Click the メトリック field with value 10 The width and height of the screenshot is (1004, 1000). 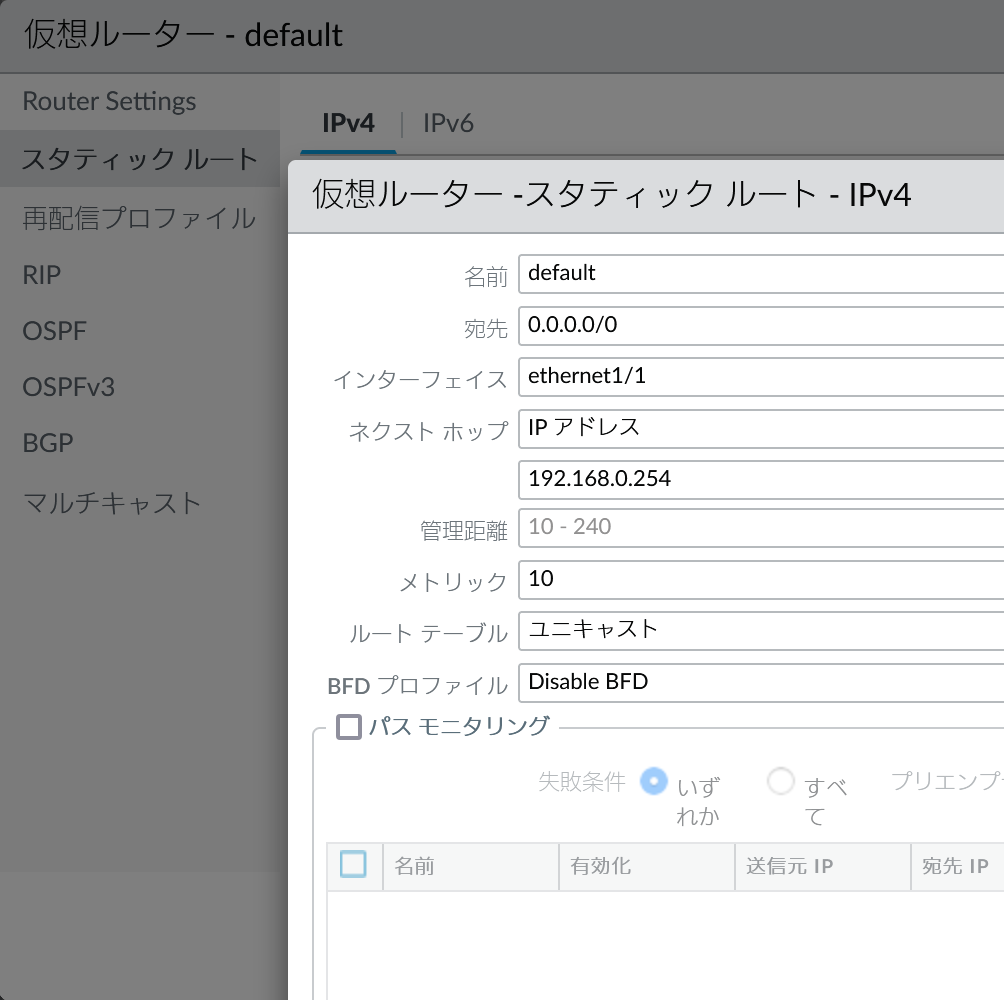tap(761, 579)
